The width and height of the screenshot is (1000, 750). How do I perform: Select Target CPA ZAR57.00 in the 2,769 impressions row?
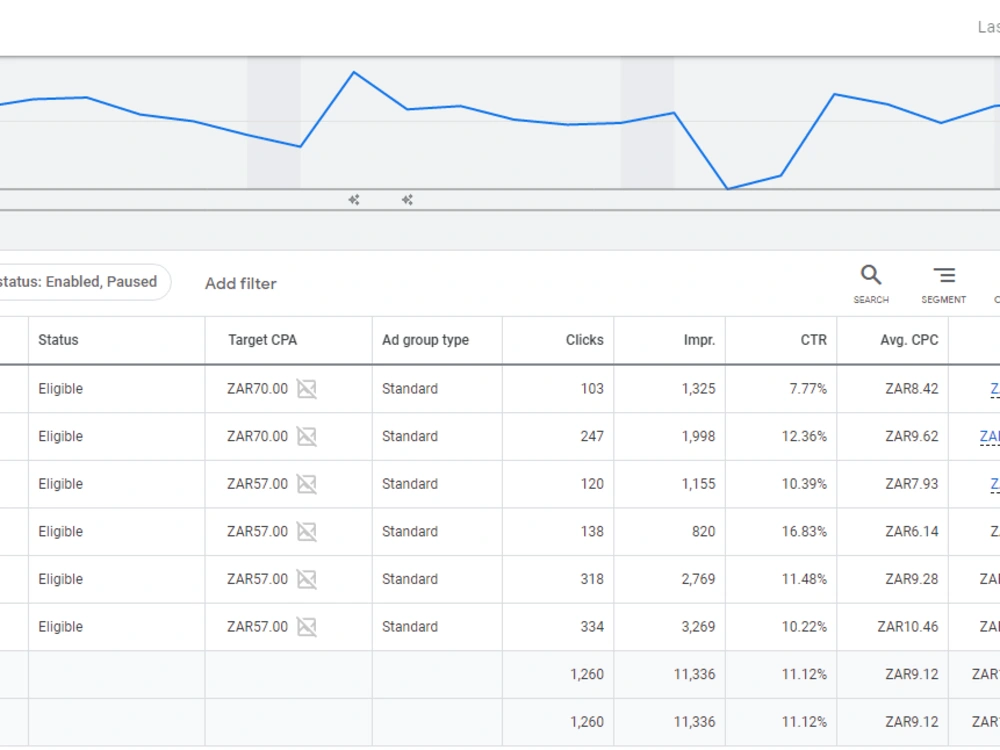tap(257, 579)
